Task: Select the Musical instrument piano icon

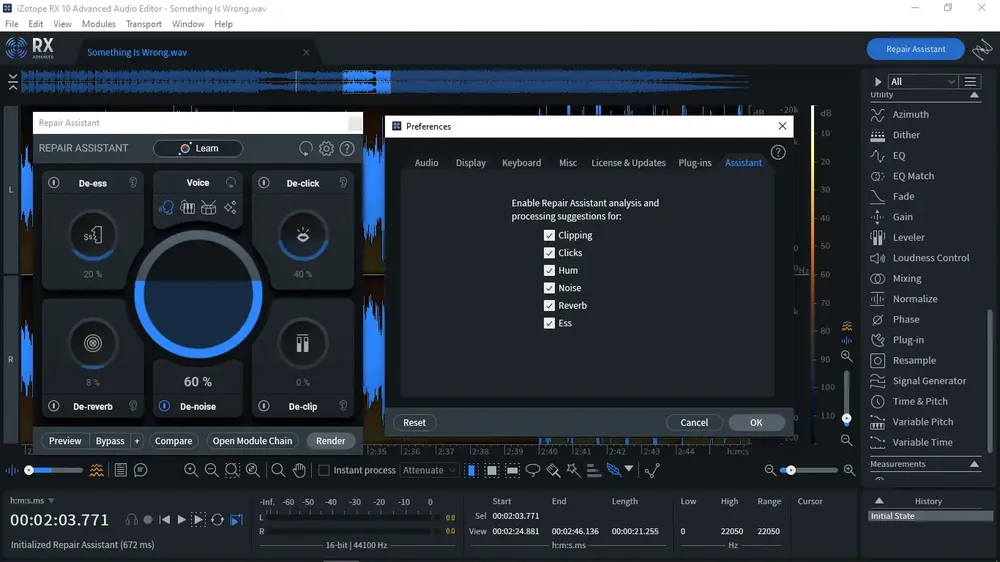Action: point(187,207)
